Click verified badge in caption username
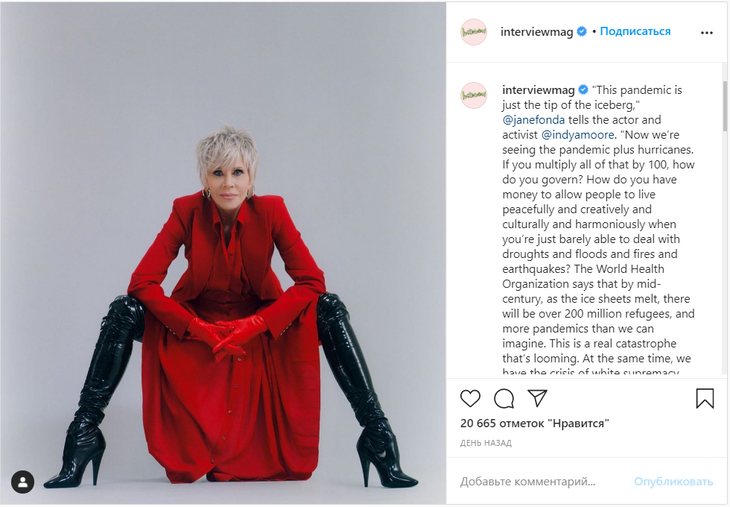The width and height of the screenshot is (730, 507). (583, 89)
